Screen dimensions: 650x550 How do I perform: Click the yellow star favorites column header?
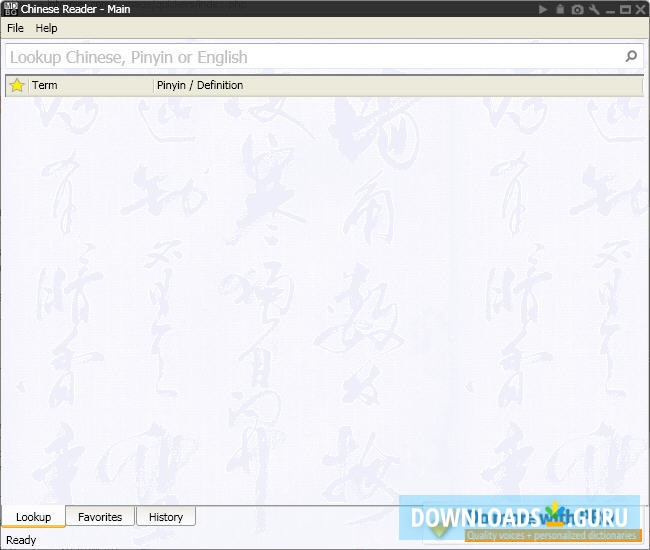(x=17, y=85)
